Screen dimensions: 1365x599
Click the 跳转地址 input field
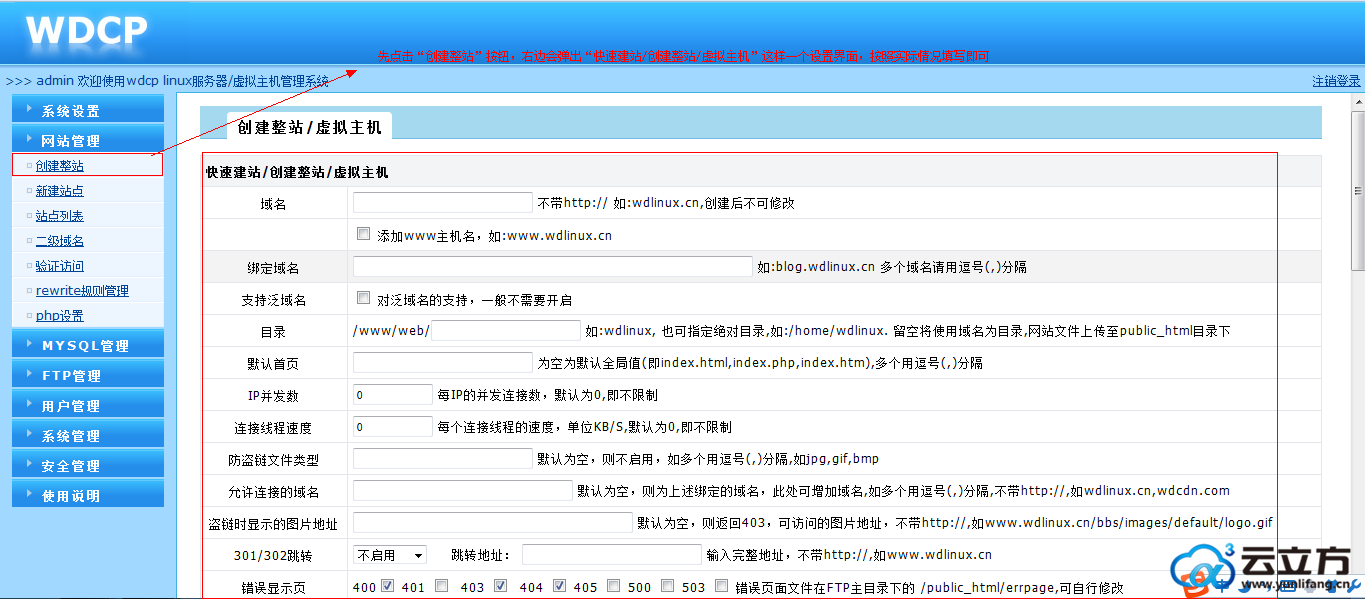pyautogui.click(x=612, y=554)
